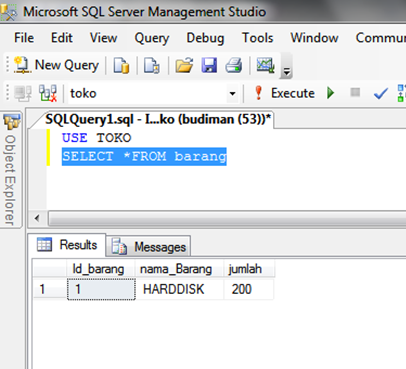Switch to the Messages tab
406x369 pixels.
[148, 247]
